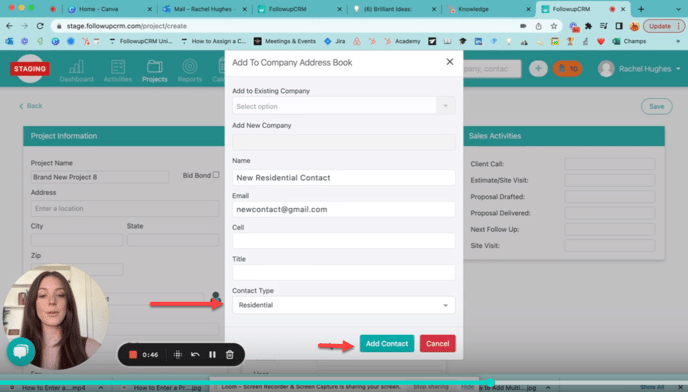Open Academy bookmark

coord(402,41)
